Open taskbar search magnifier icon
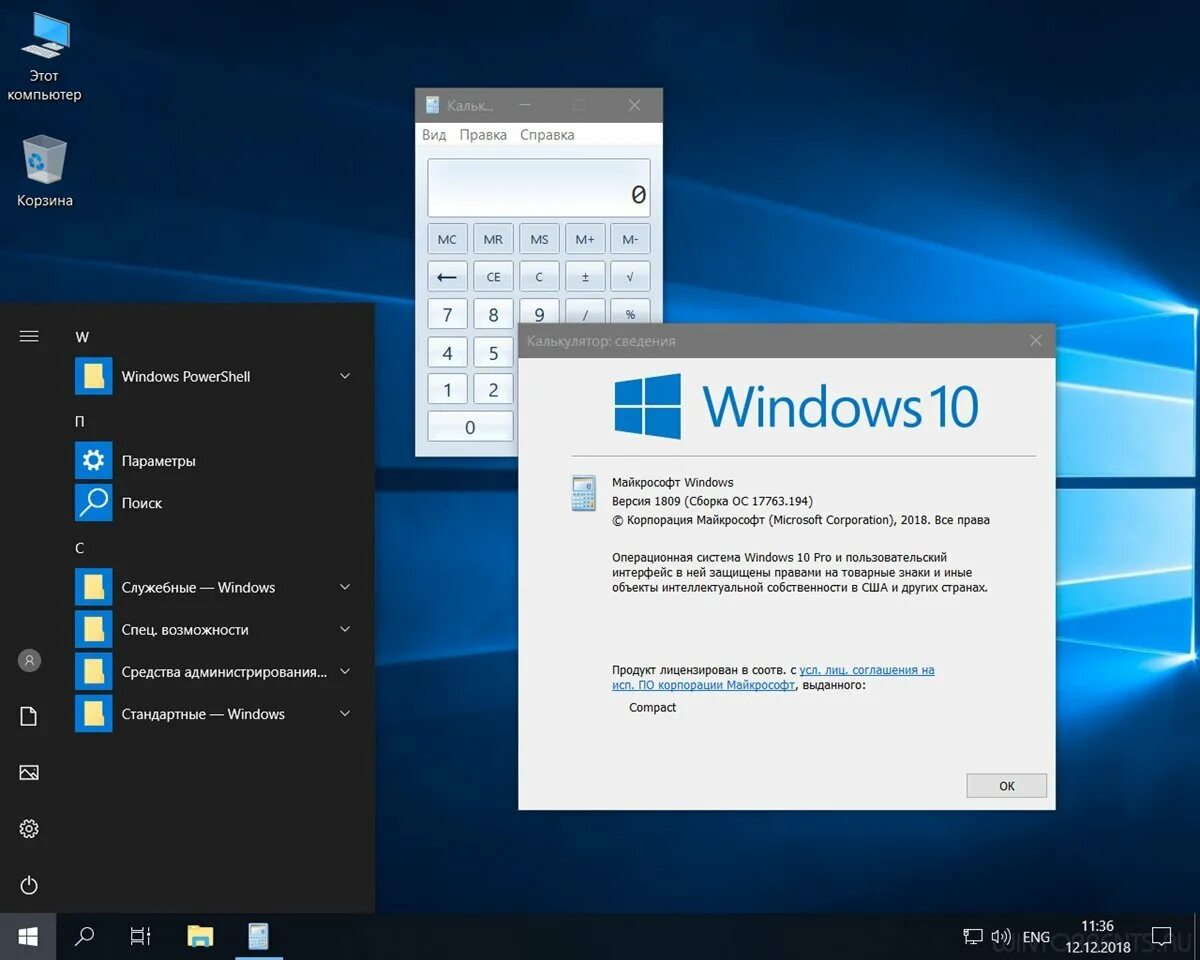The width and height of the screenshot is (1200, 960). (85, 936)
